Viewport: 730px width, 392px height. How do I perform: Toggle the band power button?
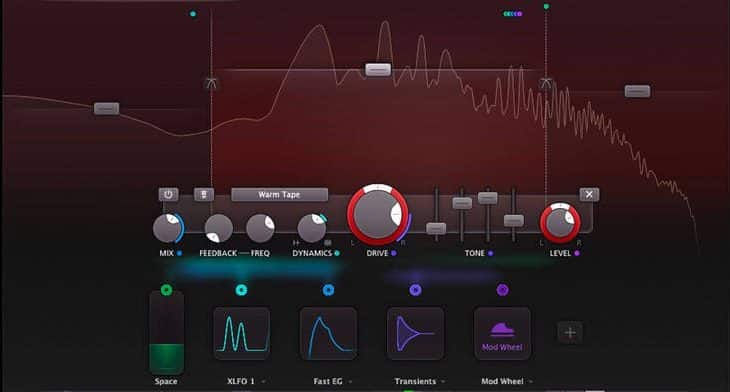168,194
